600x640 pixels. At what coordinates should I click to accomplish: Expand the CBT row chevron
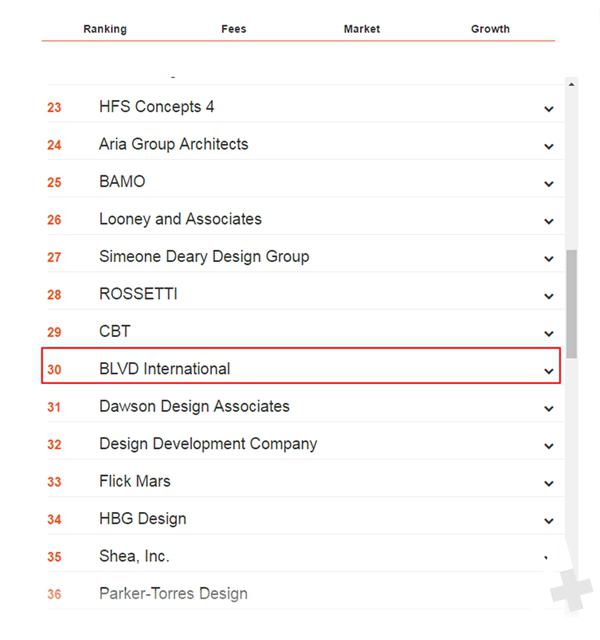pos(549,334)
